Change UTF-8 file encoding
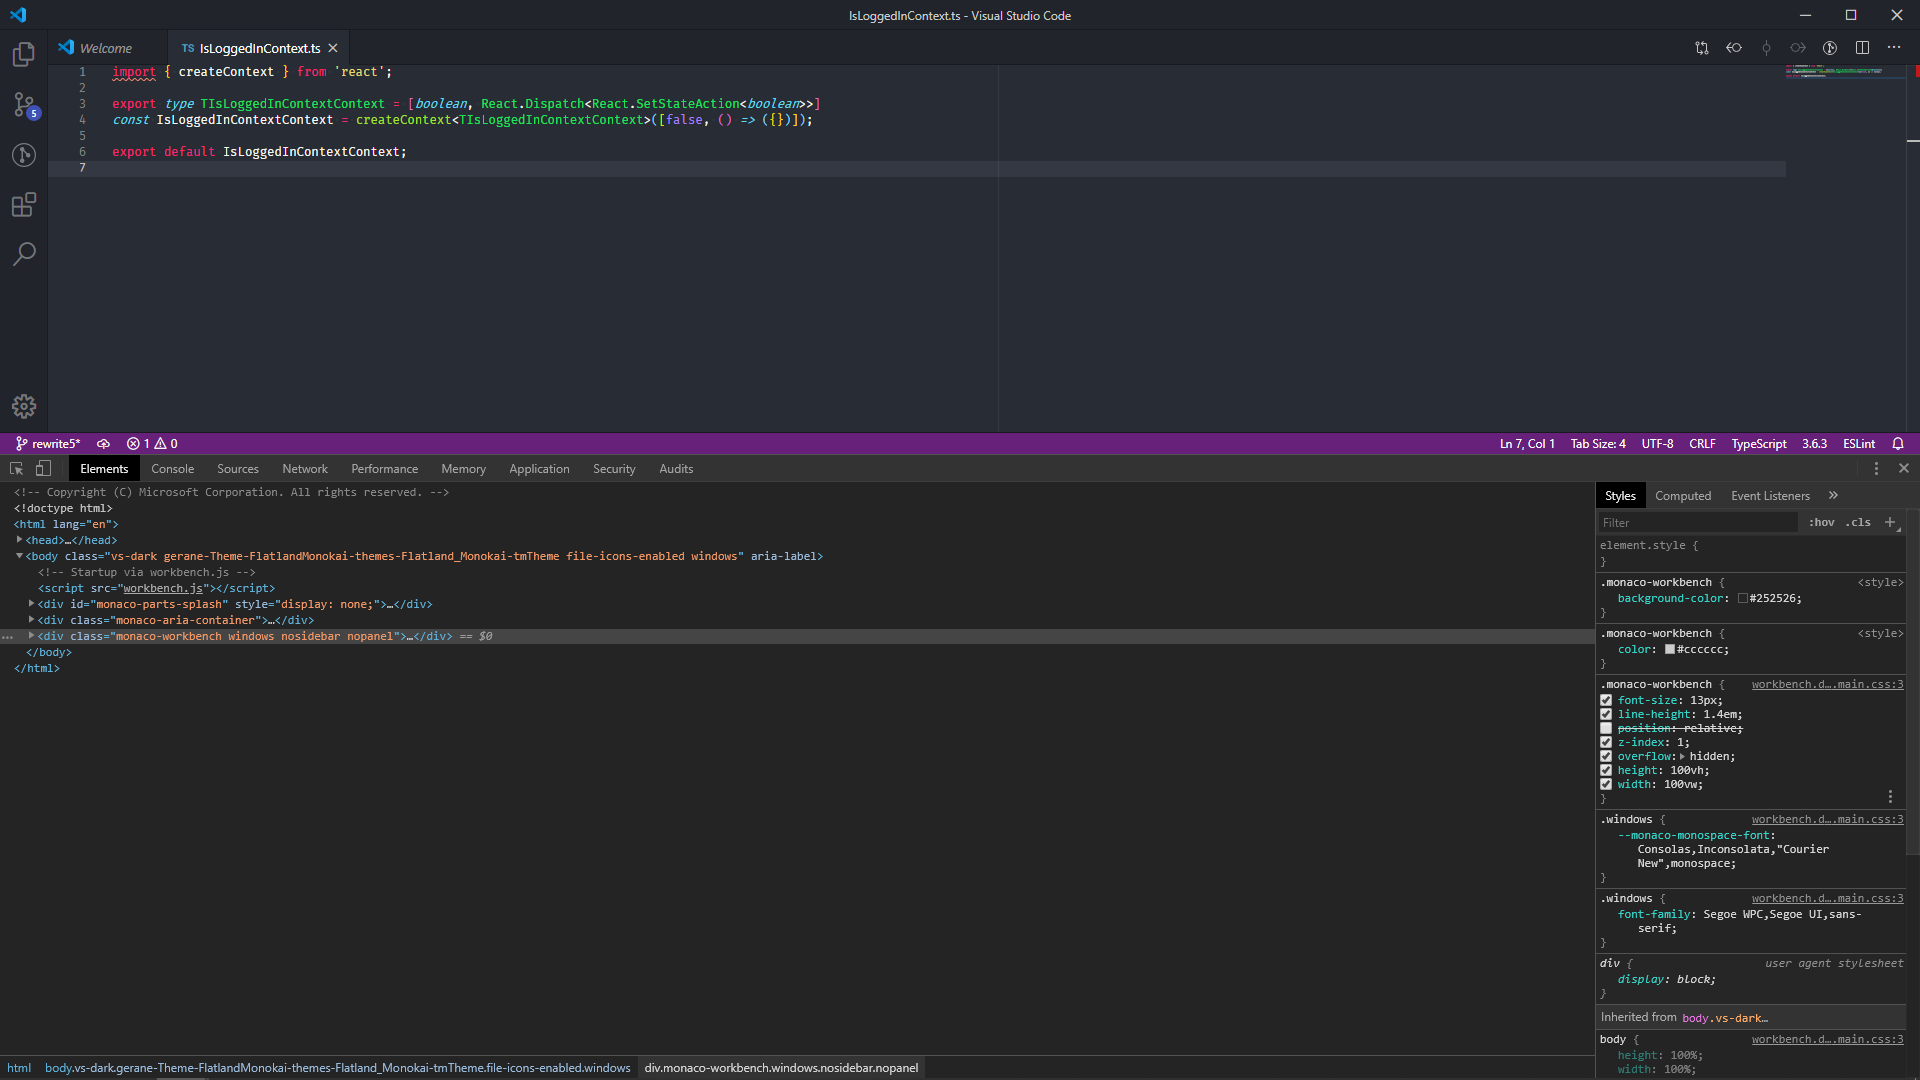 [x=1657, y=444]
